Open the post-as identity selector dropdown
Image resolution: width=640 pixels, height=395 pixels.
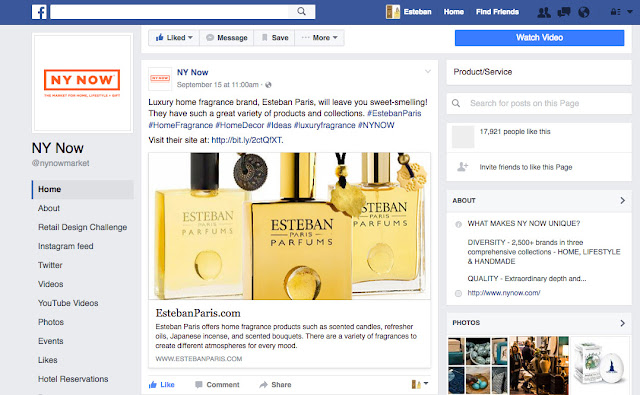pyautogui.click(x=420, y=384)
